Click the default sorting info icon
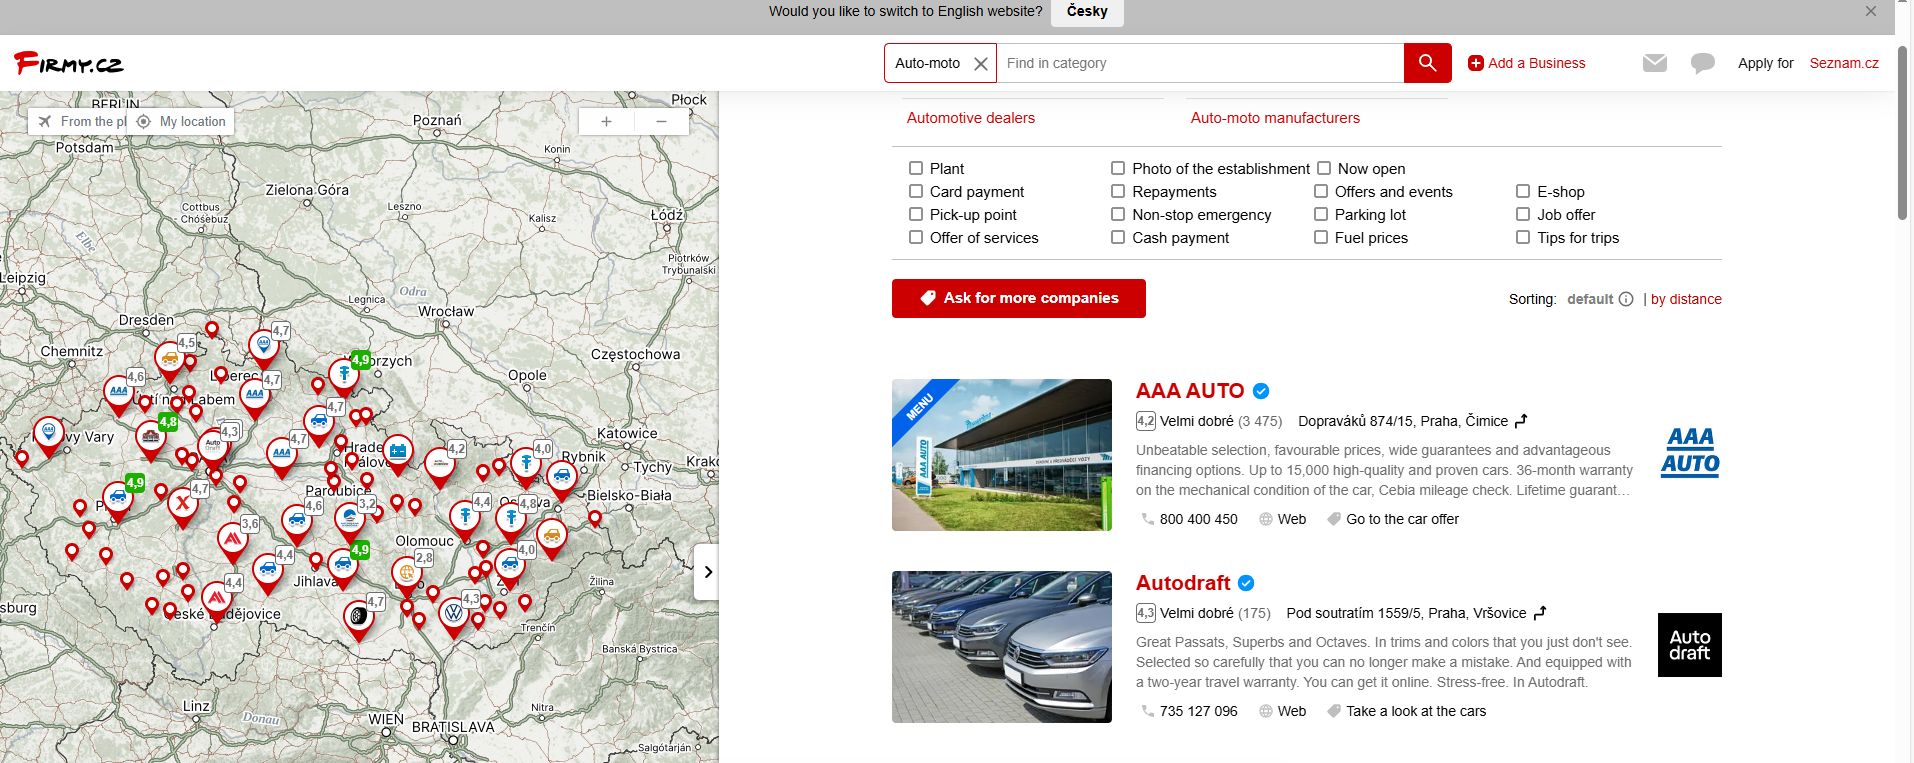This screenshot has width=1914, height=763. click(x=1626, y=299)
